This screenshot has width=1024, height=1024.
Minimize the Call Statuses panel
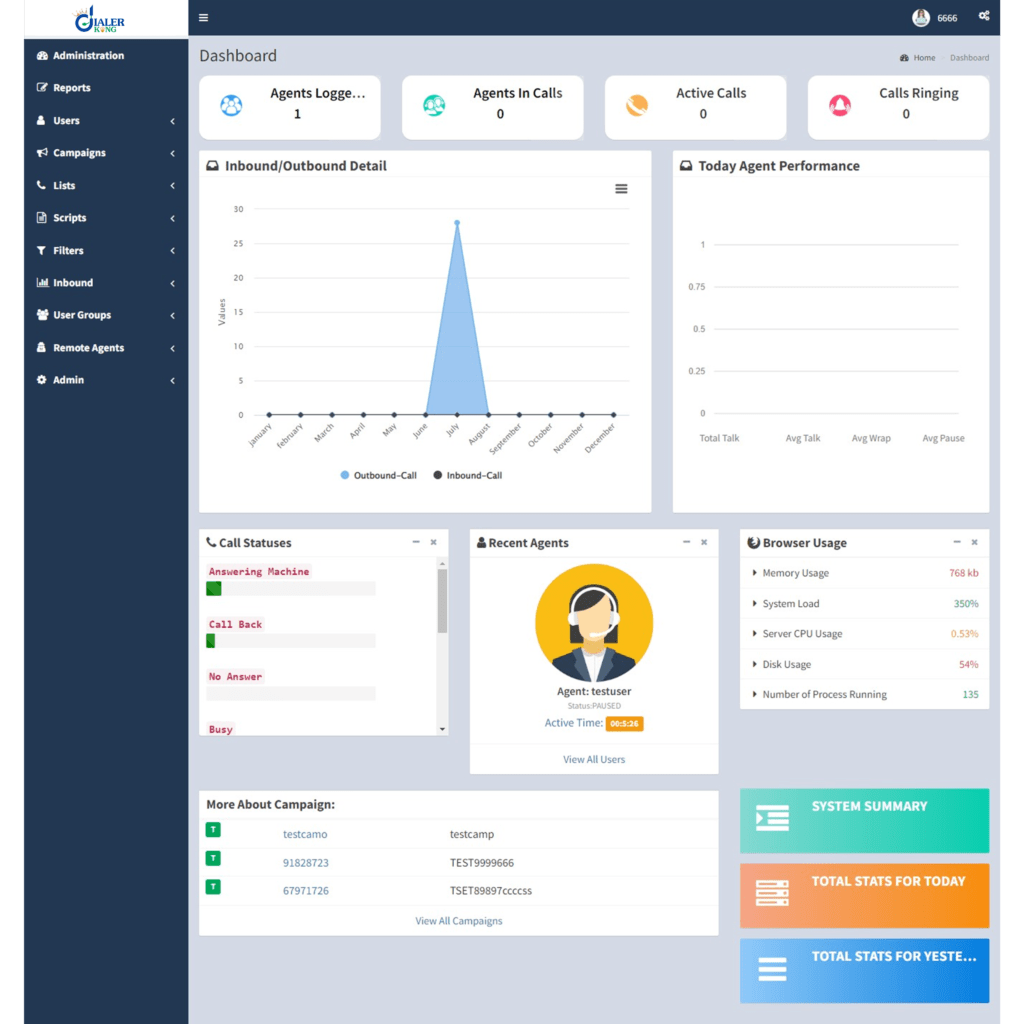416,542
